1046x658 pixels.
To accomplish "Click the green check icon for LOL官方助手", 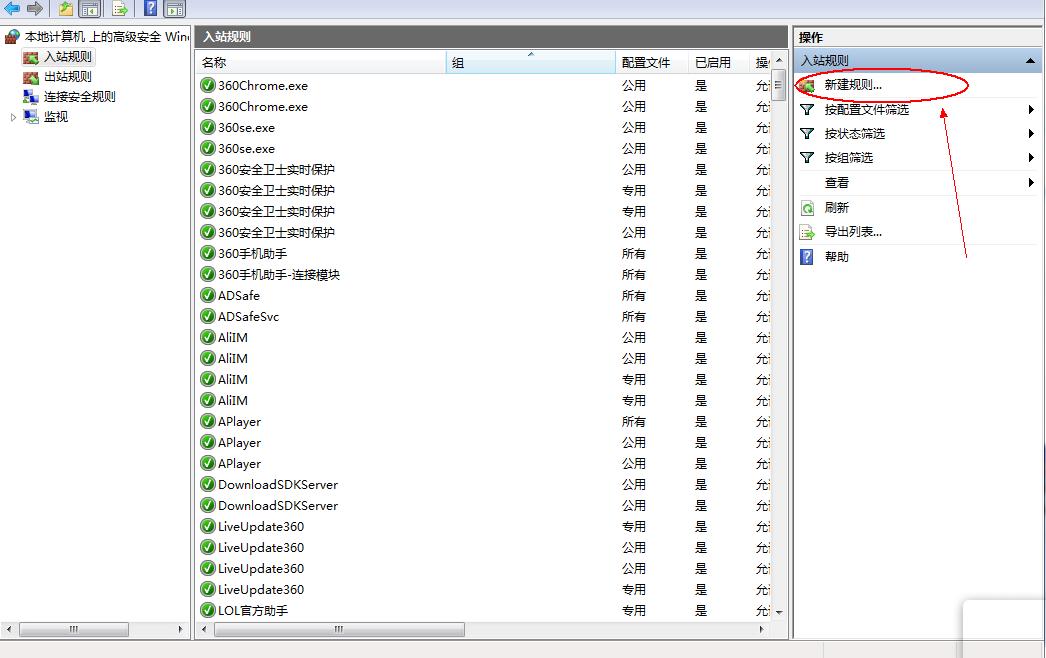I will (x=207, y=610).
